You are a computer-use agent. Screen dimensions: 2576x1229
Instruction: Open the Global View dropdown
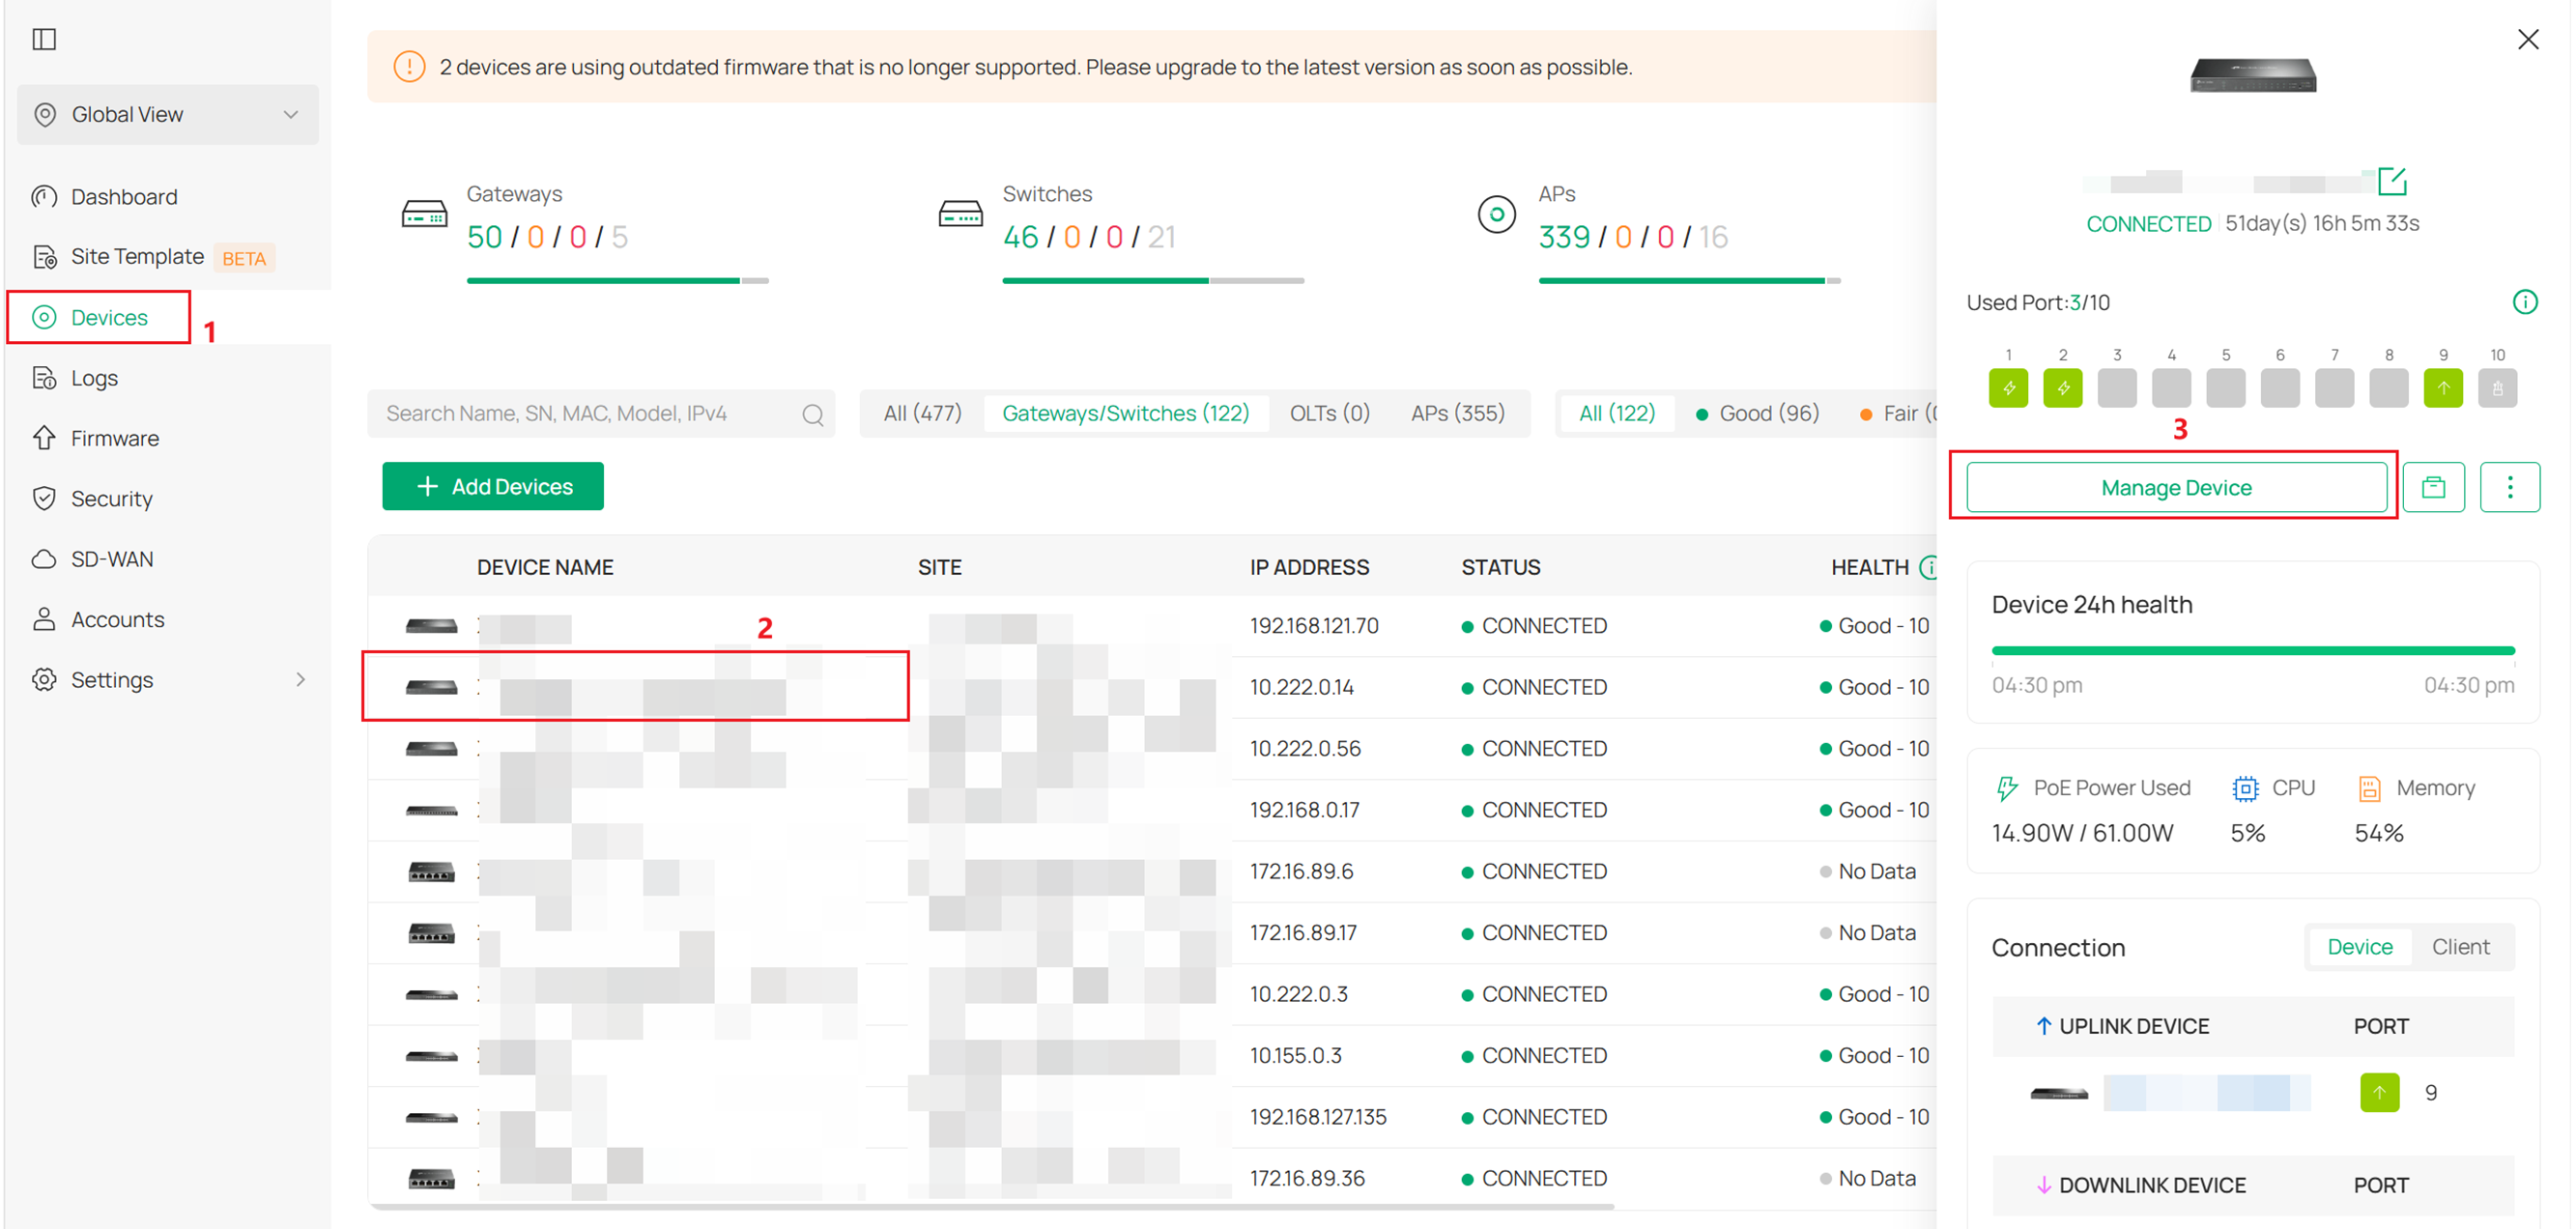click(167, 114)
